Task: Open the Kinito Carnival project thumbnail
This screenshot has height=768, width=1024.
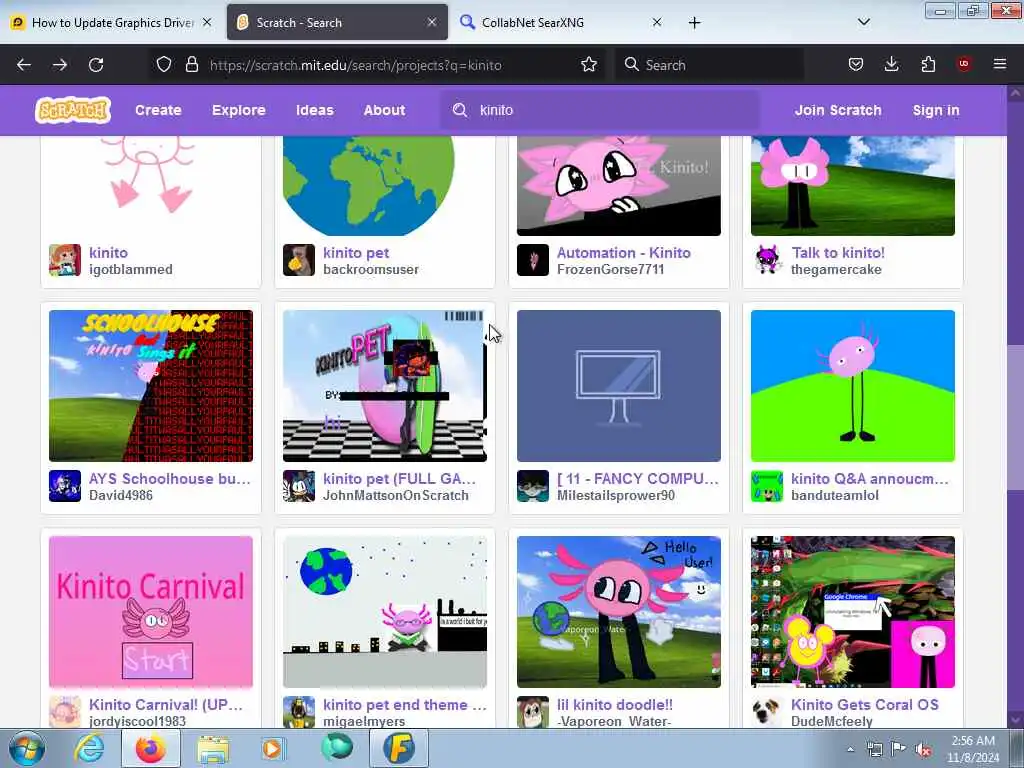Action: 151,612
